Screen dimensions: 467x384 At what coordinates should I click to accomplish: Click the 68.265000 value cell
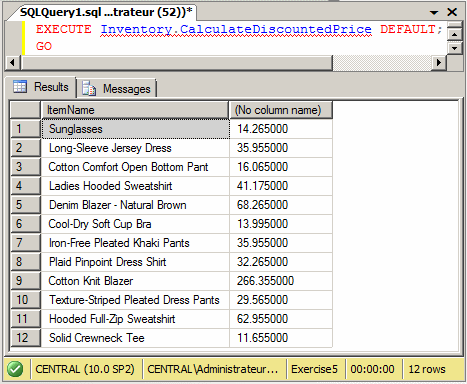[x=281, y=205]
